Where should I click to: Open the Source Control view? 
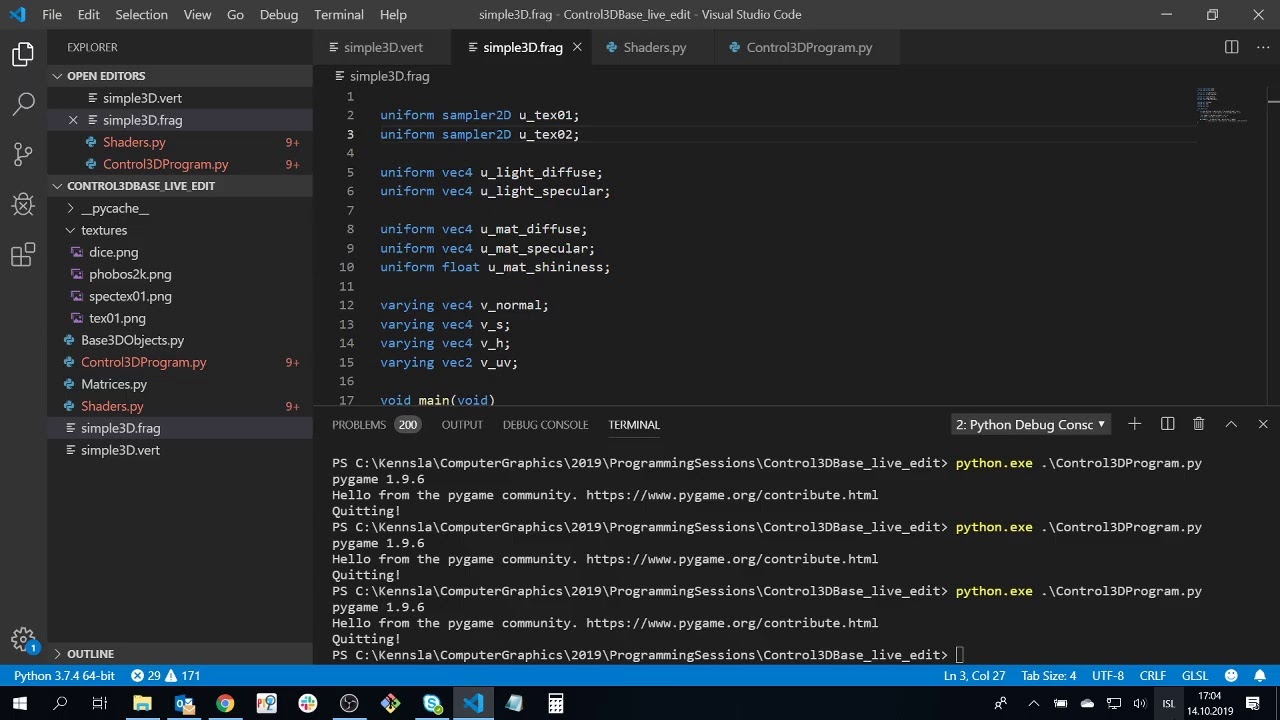coord(23,154)
